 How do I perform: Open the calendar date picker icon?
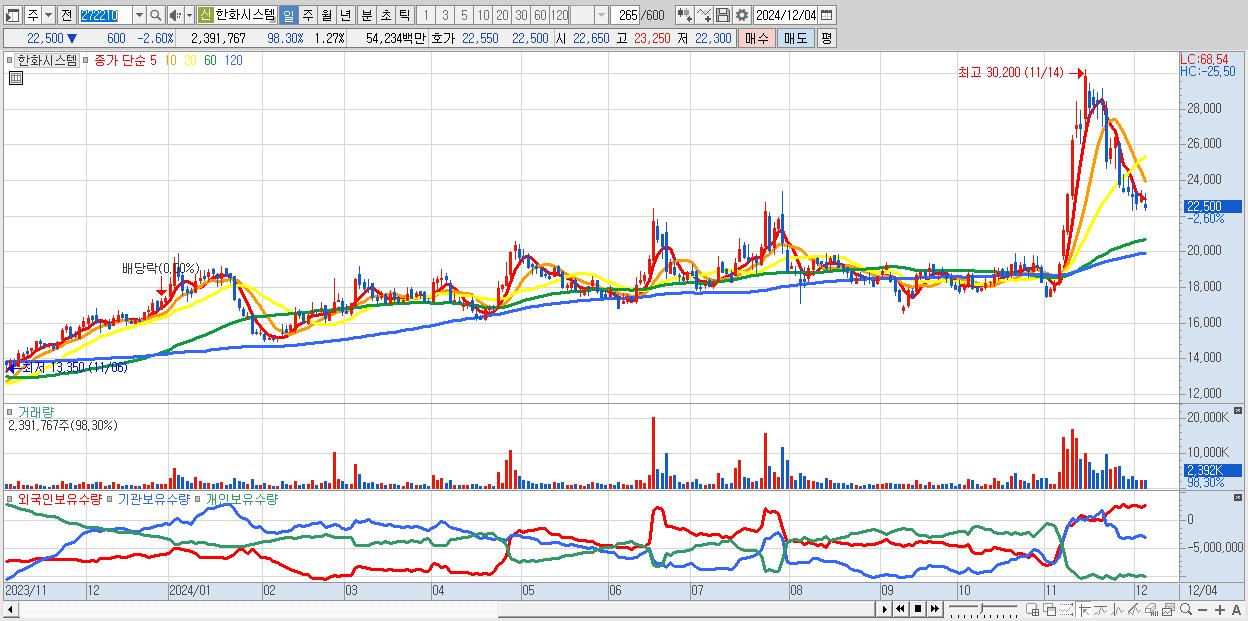click(x=825, y=15)
